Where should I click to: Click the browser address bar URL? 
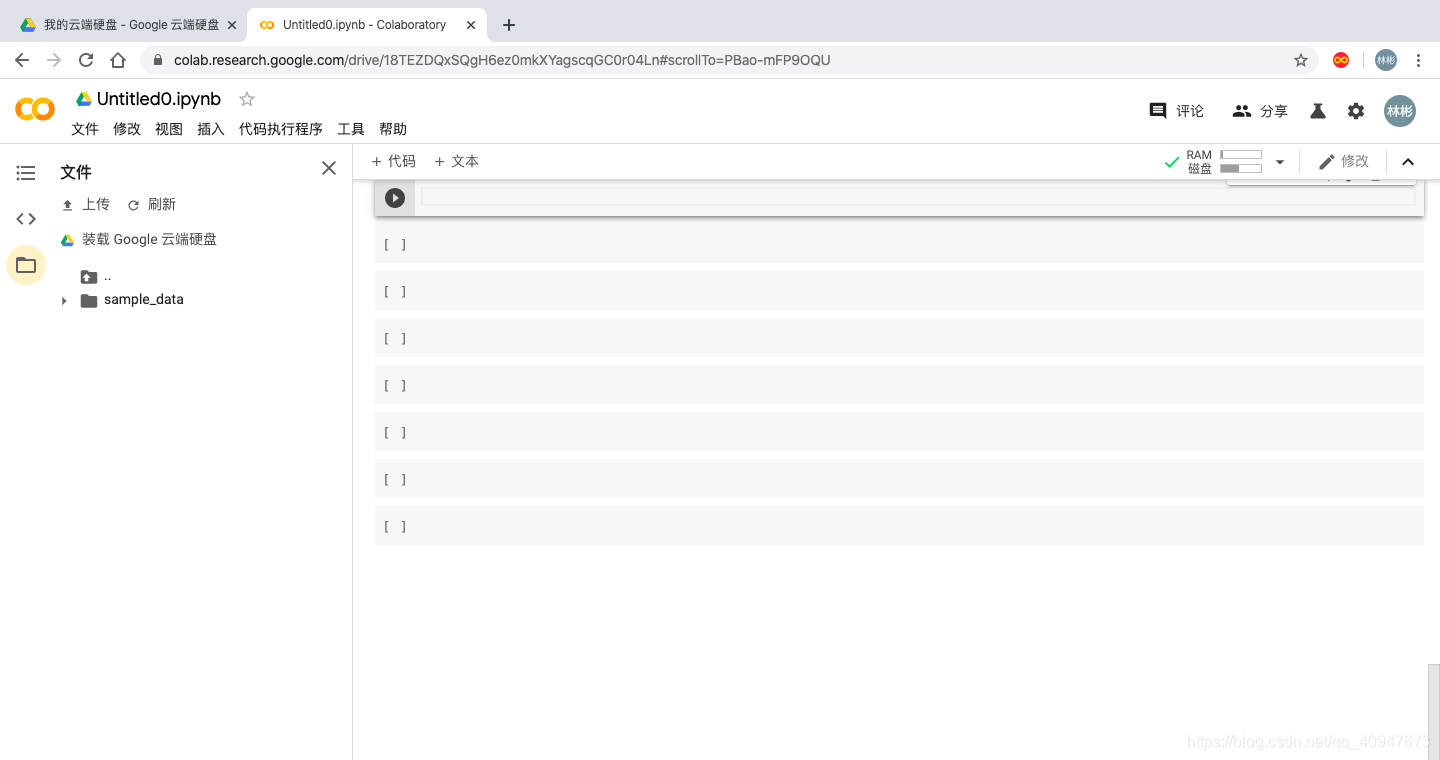click(500, 60)
